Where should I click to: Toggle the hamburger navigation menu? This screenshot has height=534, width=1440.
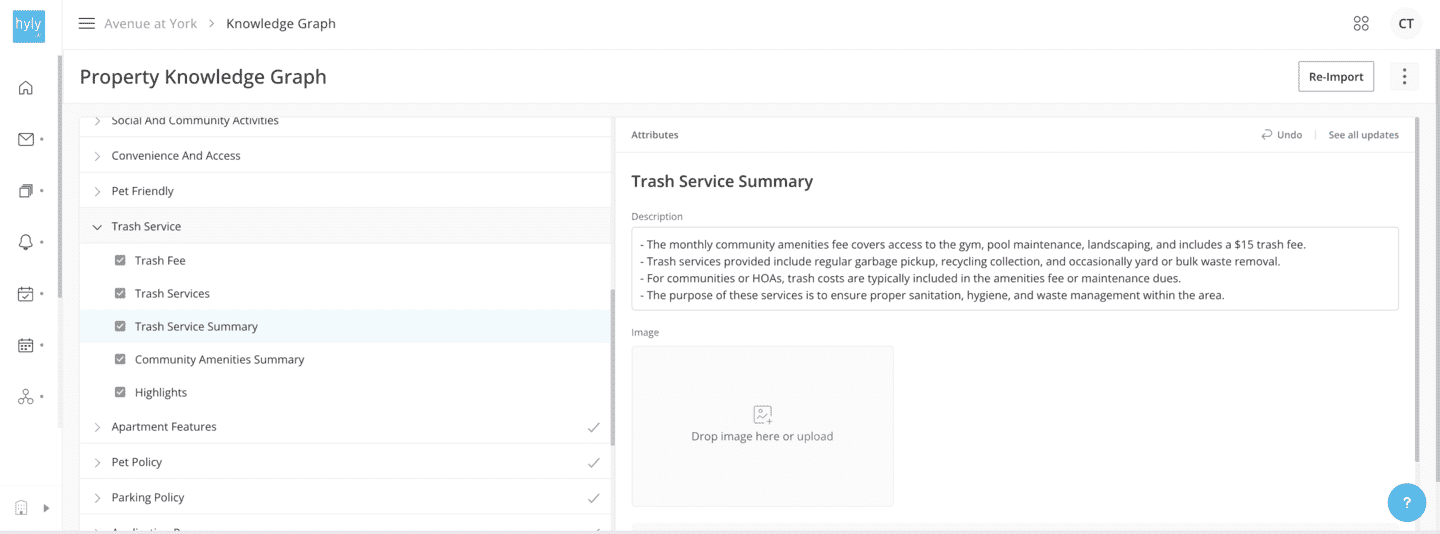click(x=87, y=24)
